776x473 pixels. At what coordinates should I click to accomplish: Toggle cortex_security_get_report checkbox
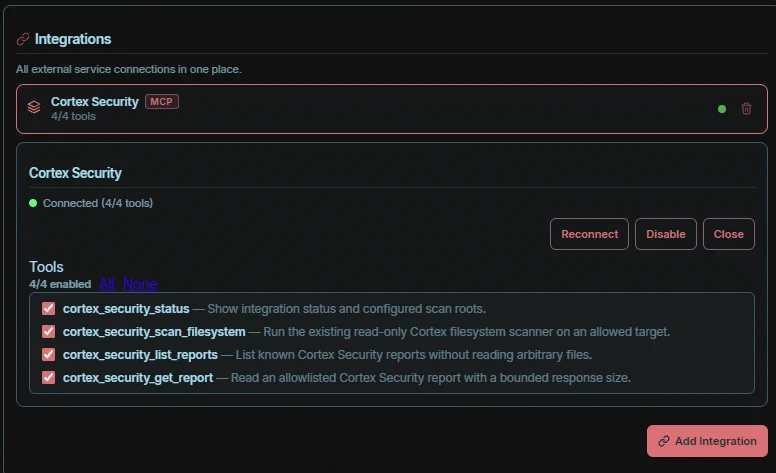[x=48, y=378]
